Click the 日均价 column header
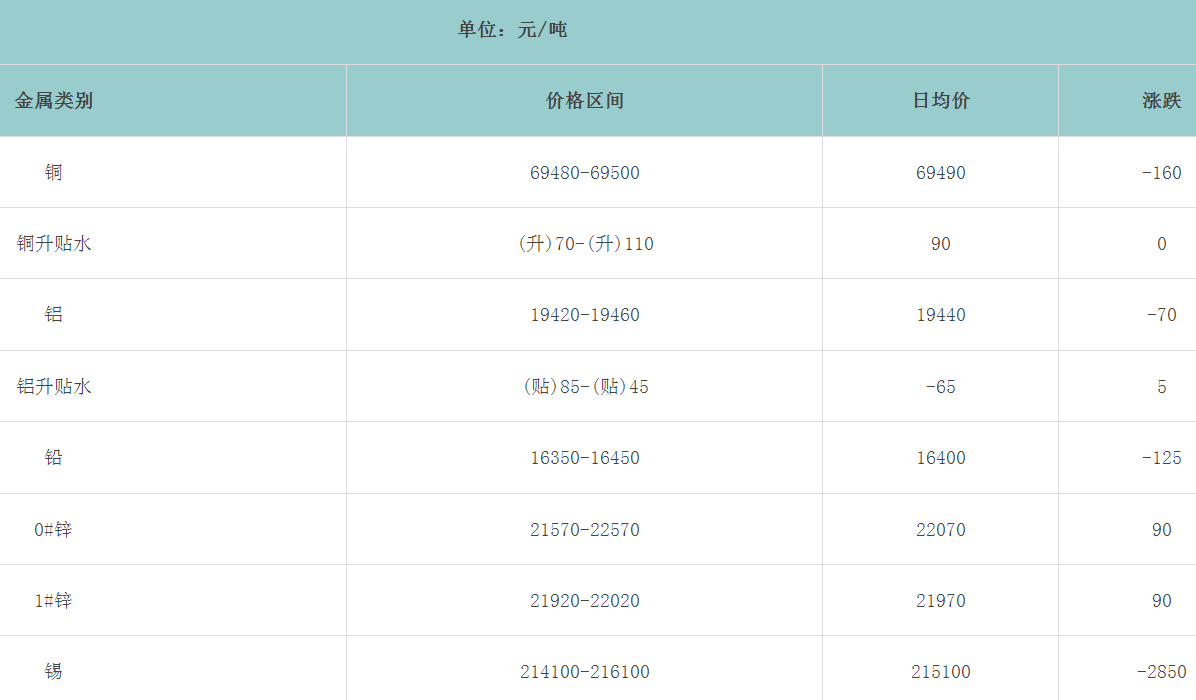This screenshot has width=1196, height=700. 941,101
